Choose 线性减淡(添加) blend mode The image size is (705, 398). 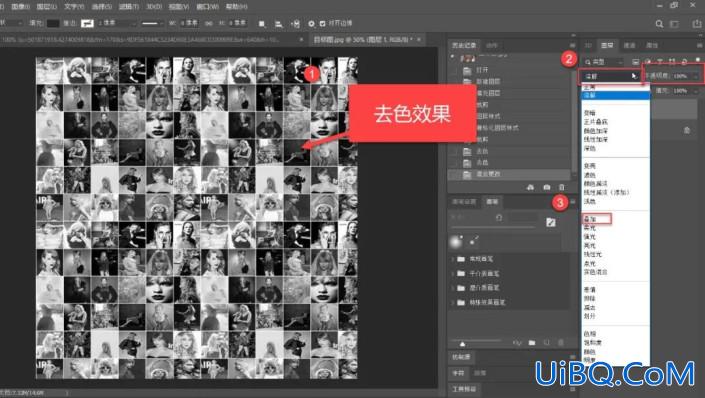607,192
